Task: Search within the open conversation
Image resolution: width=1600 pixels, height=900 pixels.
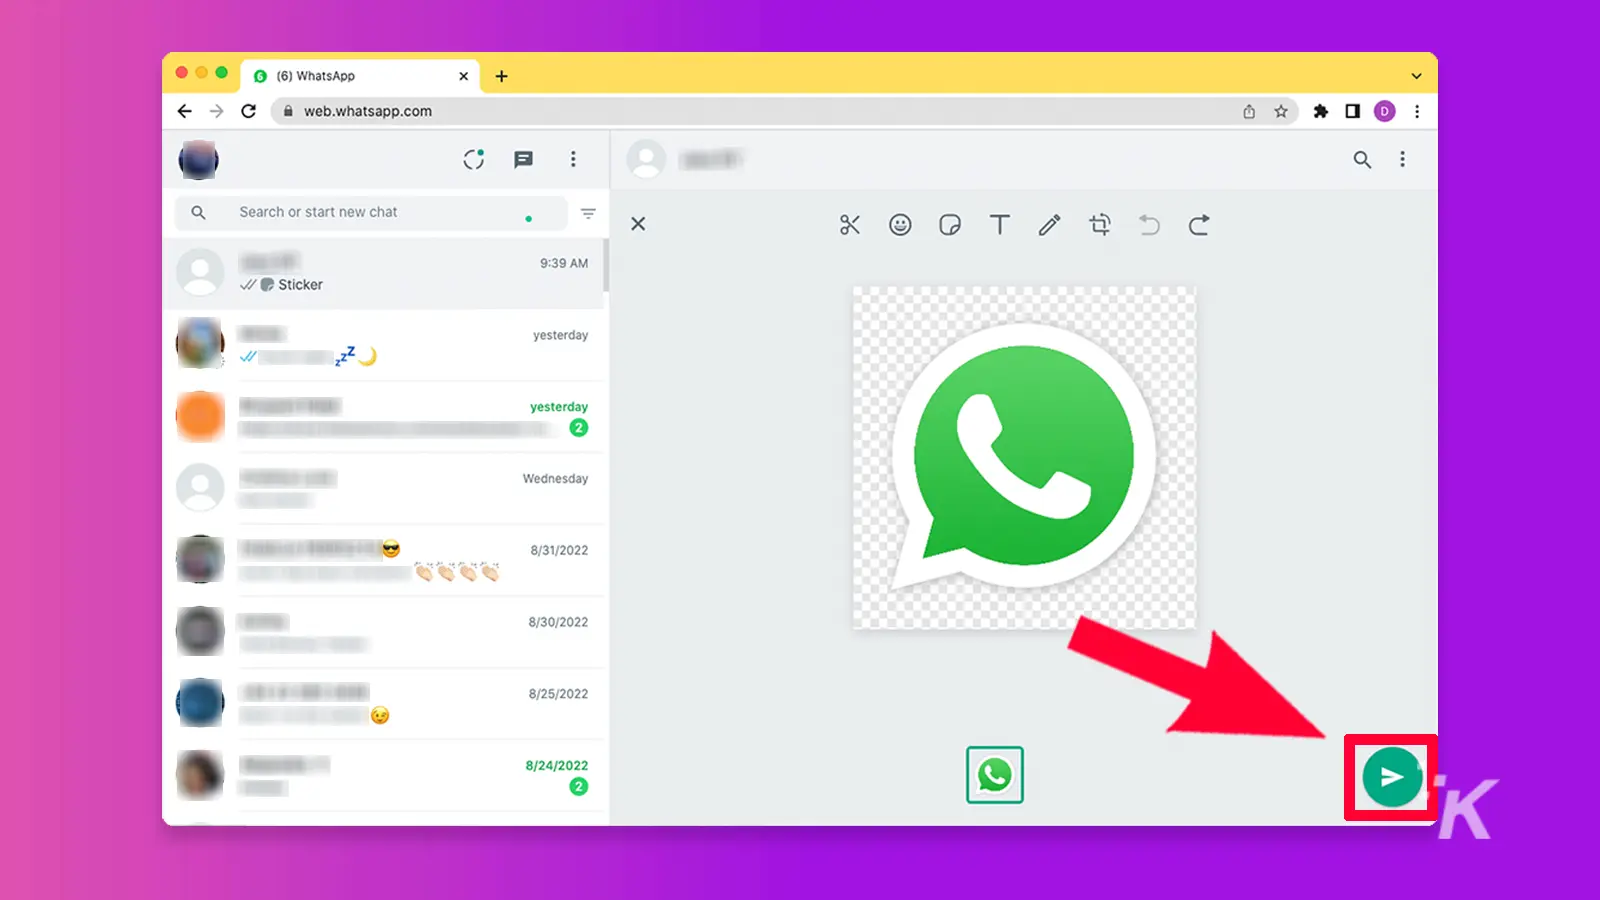Action: click(x=1362, y=160)
